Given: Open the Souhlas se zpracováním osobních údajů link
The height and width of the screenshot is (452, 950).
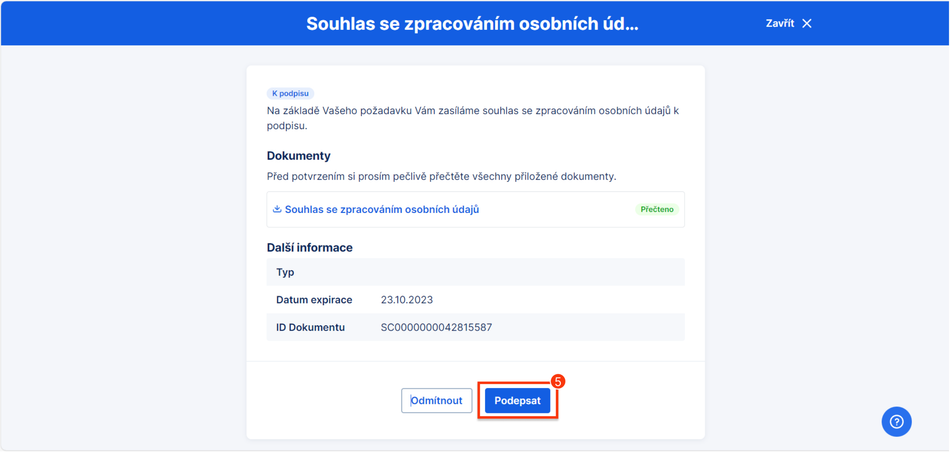Looking at the screenshot, I should [x=382, y=210].
